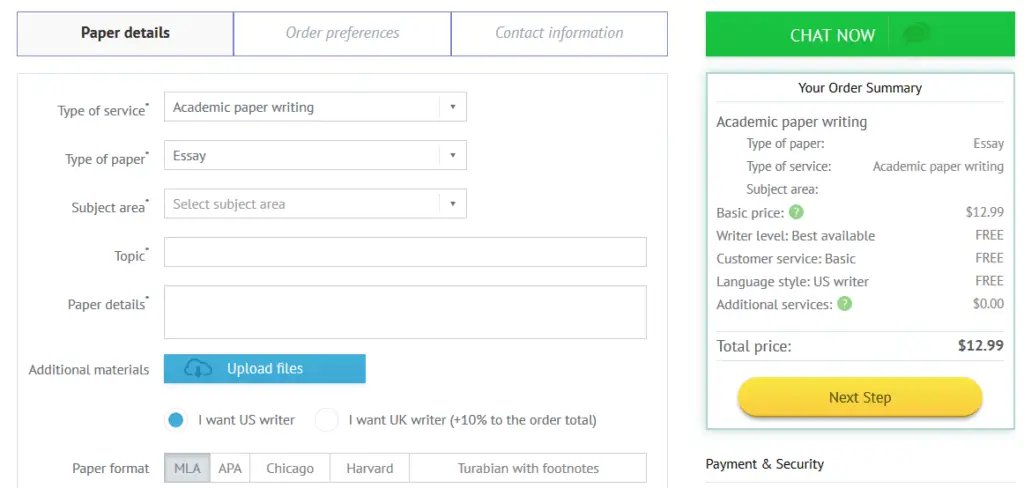Select APA paper format
The image size is (1024, 488).
point(230,468)
